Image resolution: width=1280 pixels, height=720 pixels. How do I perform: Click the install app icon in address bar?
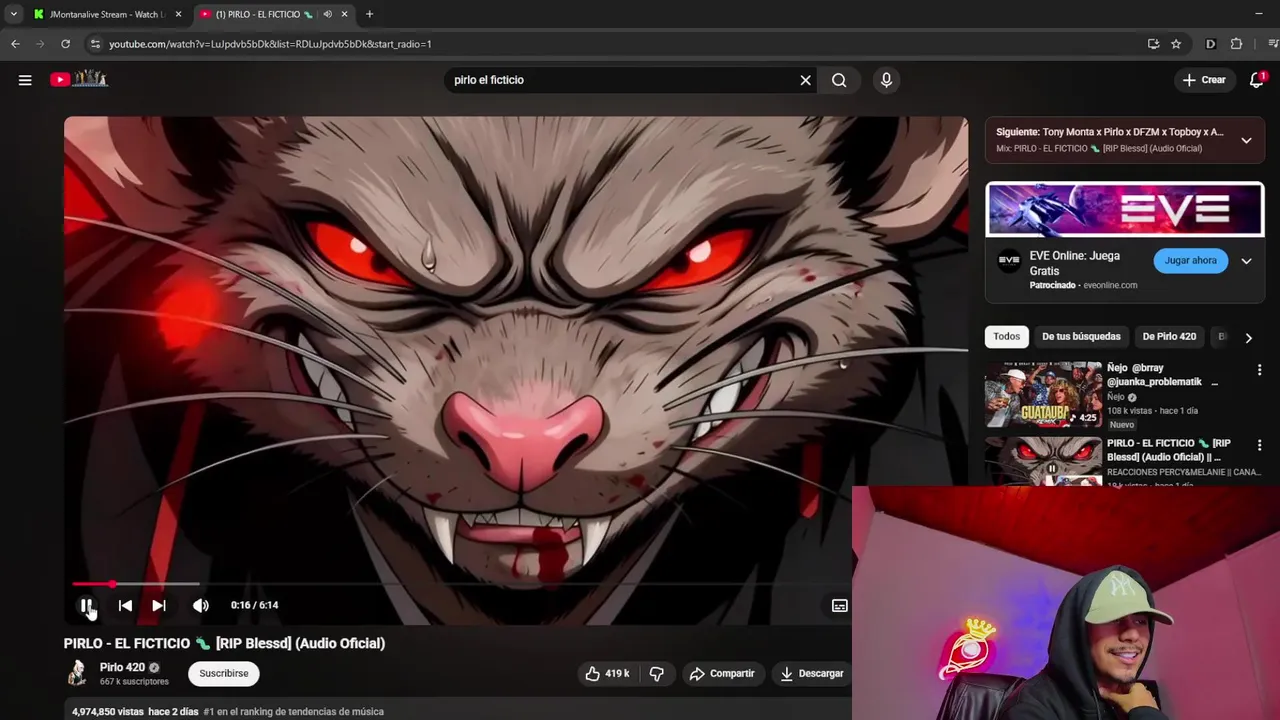(x=1153, y=44)
